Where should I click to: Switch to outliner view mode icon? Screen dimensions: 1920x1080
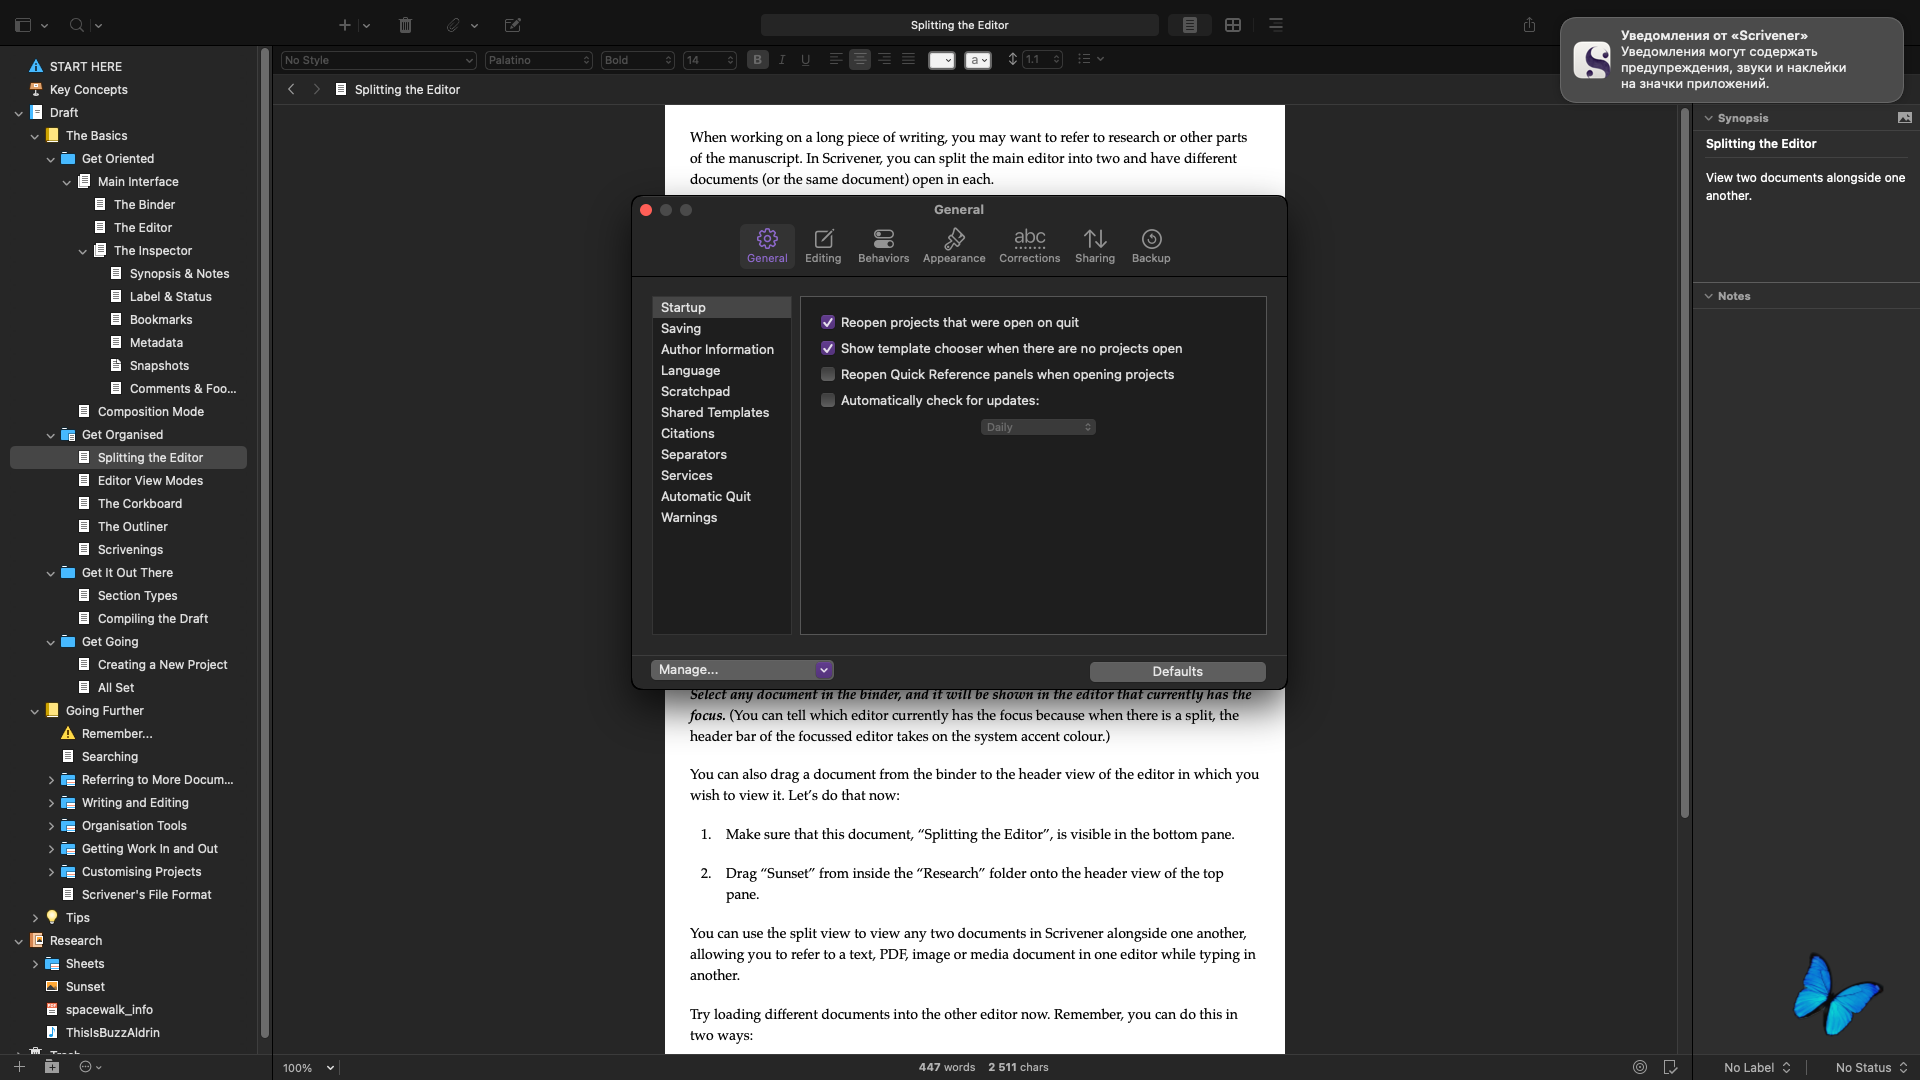[x=1276, y=25]
